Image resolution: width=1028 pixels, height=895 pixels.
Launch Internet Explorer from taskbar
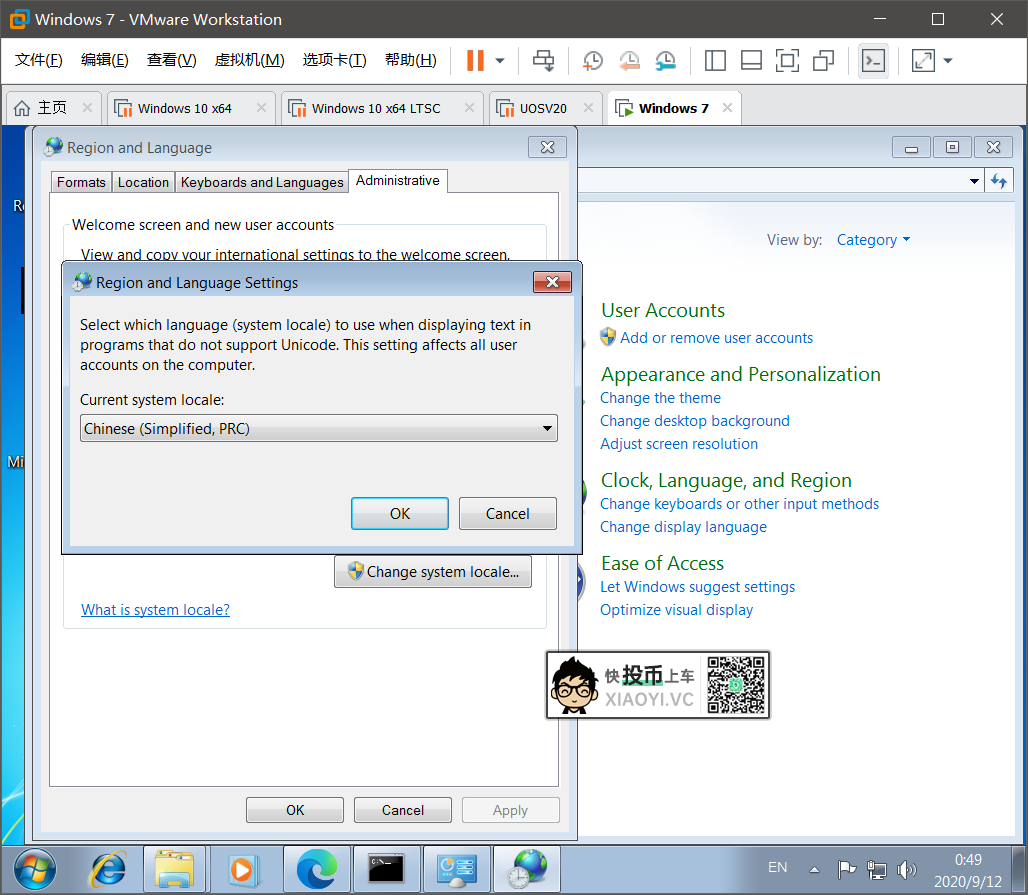(x=108, y=869)
